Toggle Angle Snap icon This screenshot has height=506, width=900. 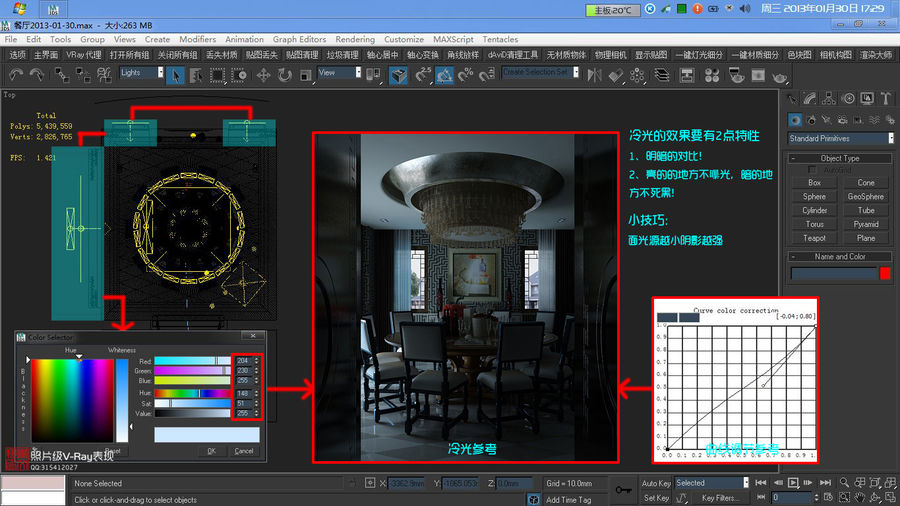pyautogui.click(x=444, y=75)
